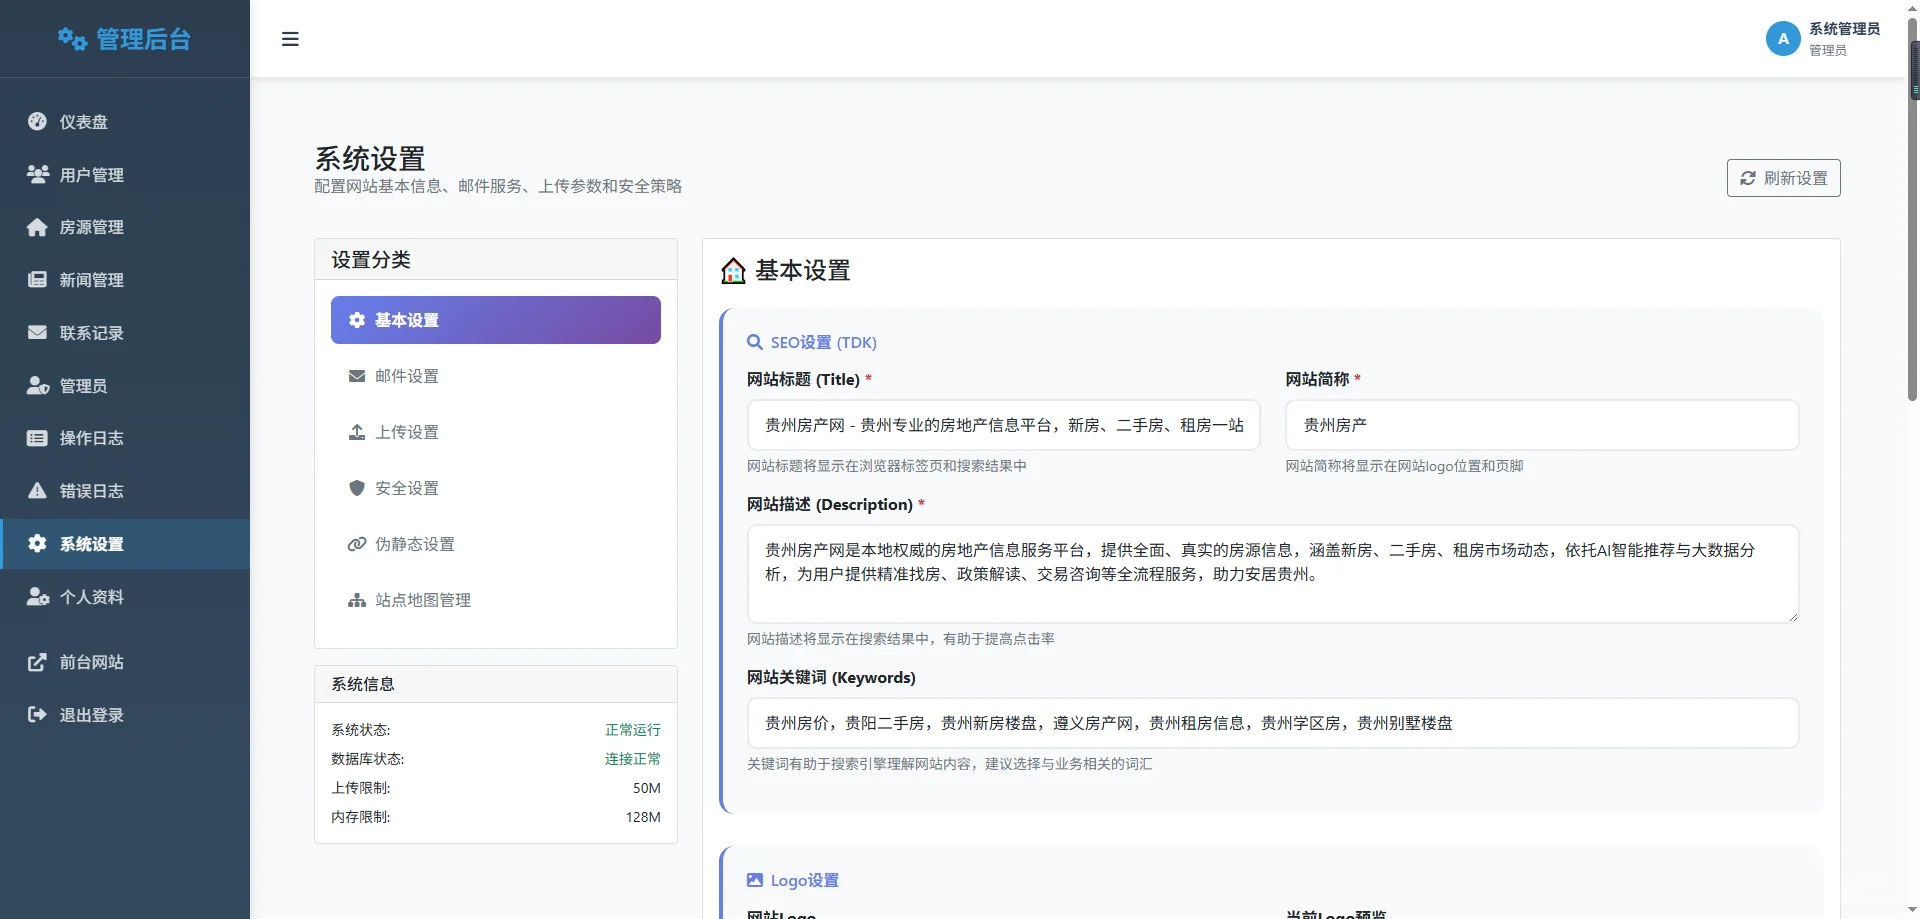Image resolution: width=1920 pixels, height=919 pixels.
Task: Toggle the sidebar with the hamburger icon
Action: pyautogui.click(x=290, y=39)
